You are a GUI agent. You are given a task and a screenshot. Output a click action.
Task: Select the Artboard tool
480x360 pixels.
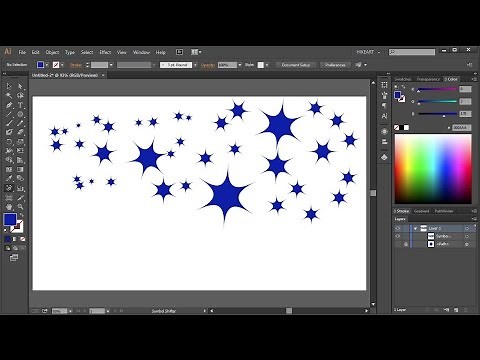(9, 198)
